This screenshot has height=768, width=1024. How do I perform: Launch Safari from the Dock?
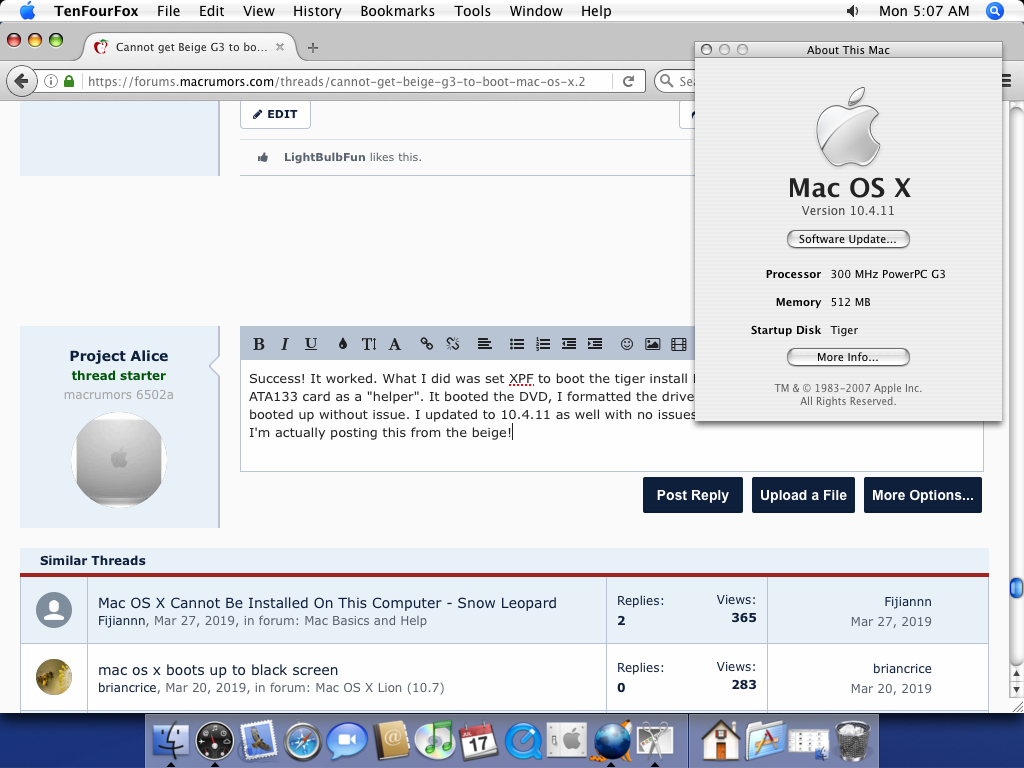pyautogui.click(x=302, y=741)
